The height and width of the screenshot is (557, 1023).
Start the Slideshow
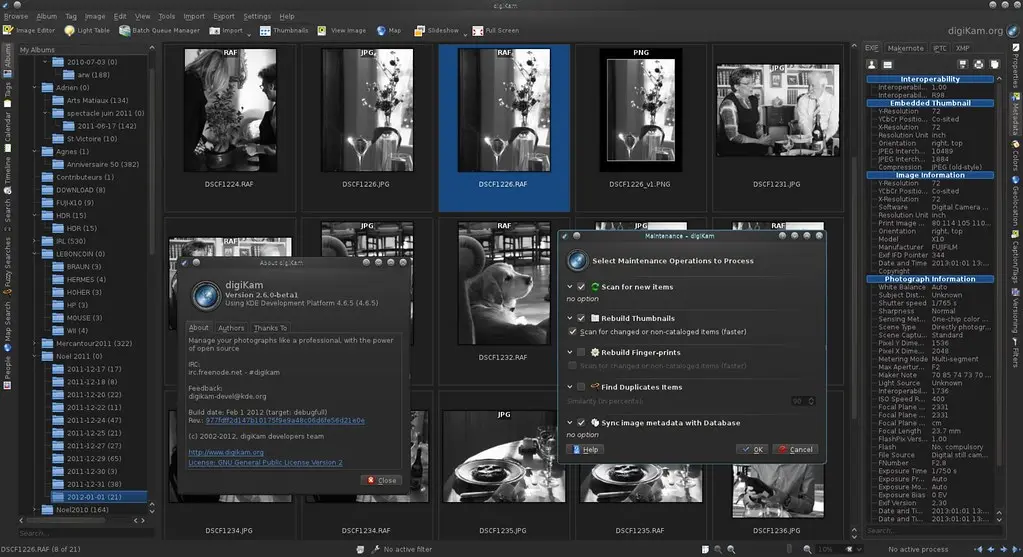point(437,31)
